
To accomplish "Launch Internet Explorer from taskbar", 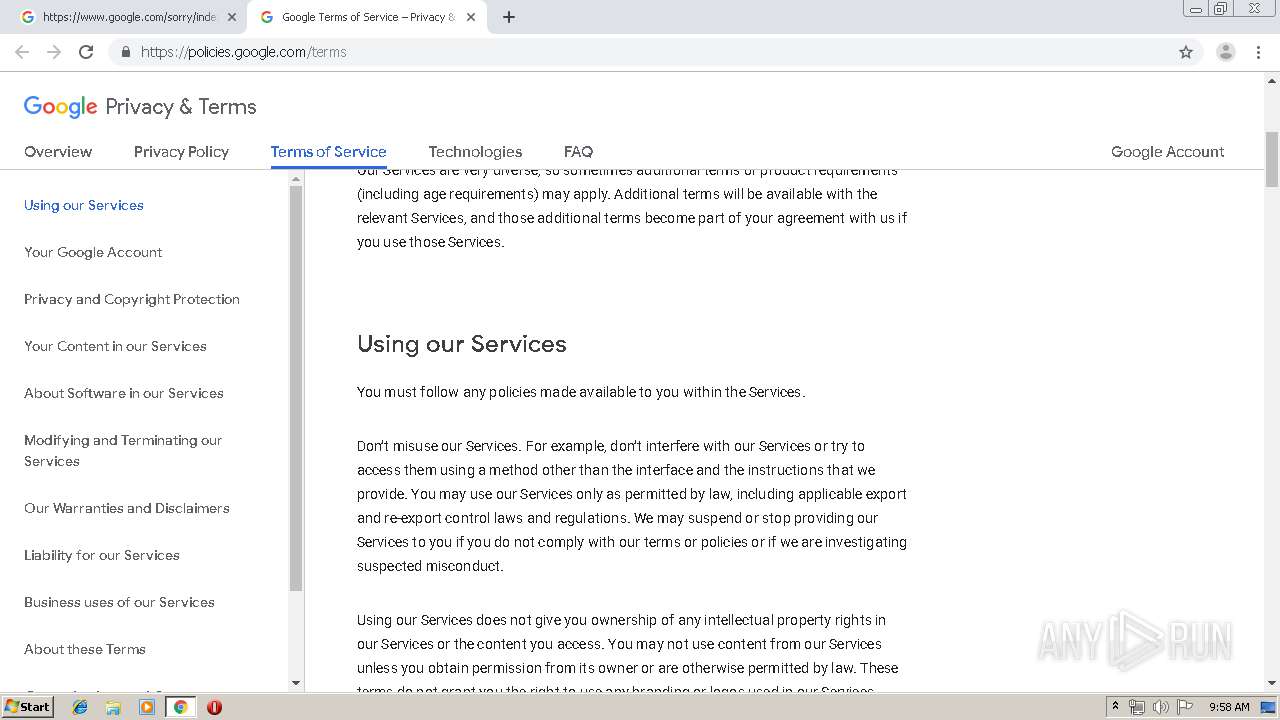I will (x=80, y=707).
